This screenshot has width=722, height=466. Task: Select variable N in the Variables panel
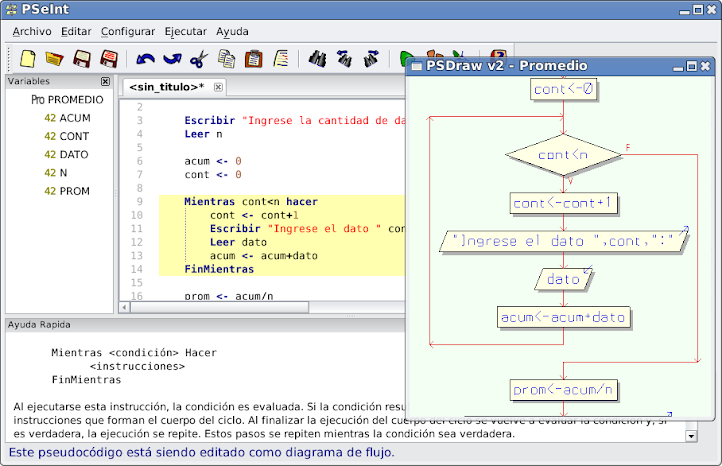[x=56, y=173]
